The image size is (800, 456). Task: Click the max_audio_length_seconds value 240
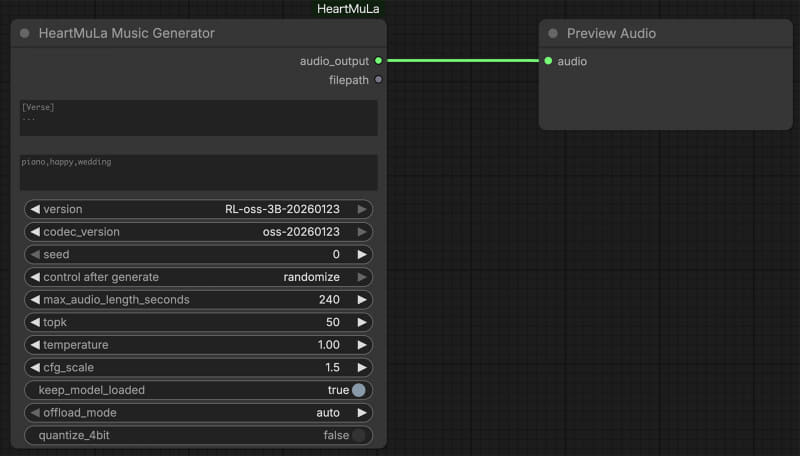[x=329, y=299]
